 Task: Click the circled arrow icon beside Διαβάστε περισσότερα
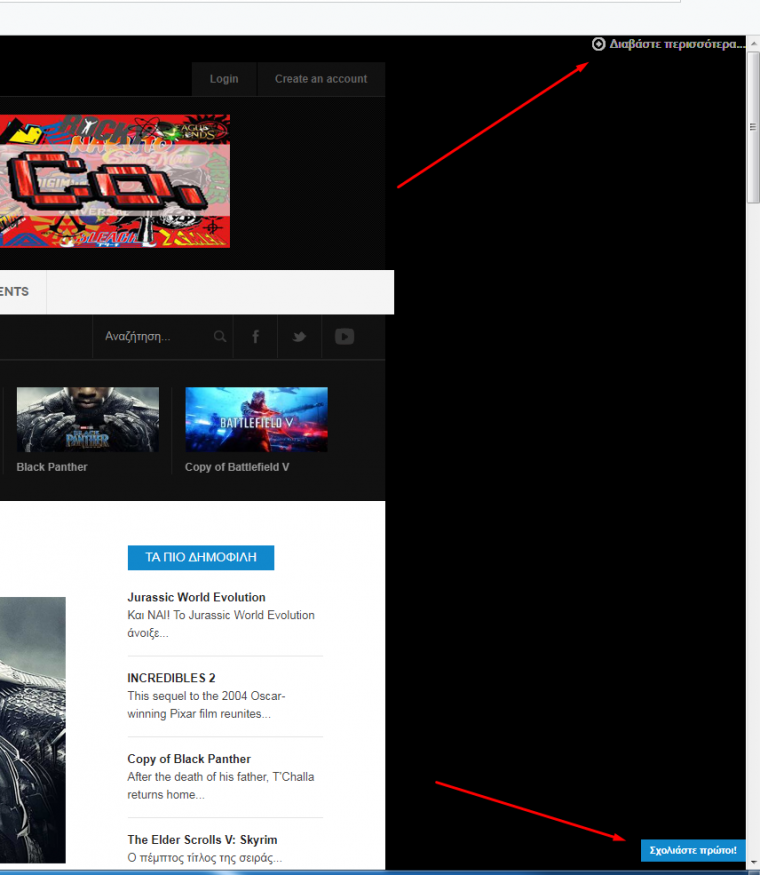click(598, 44)
